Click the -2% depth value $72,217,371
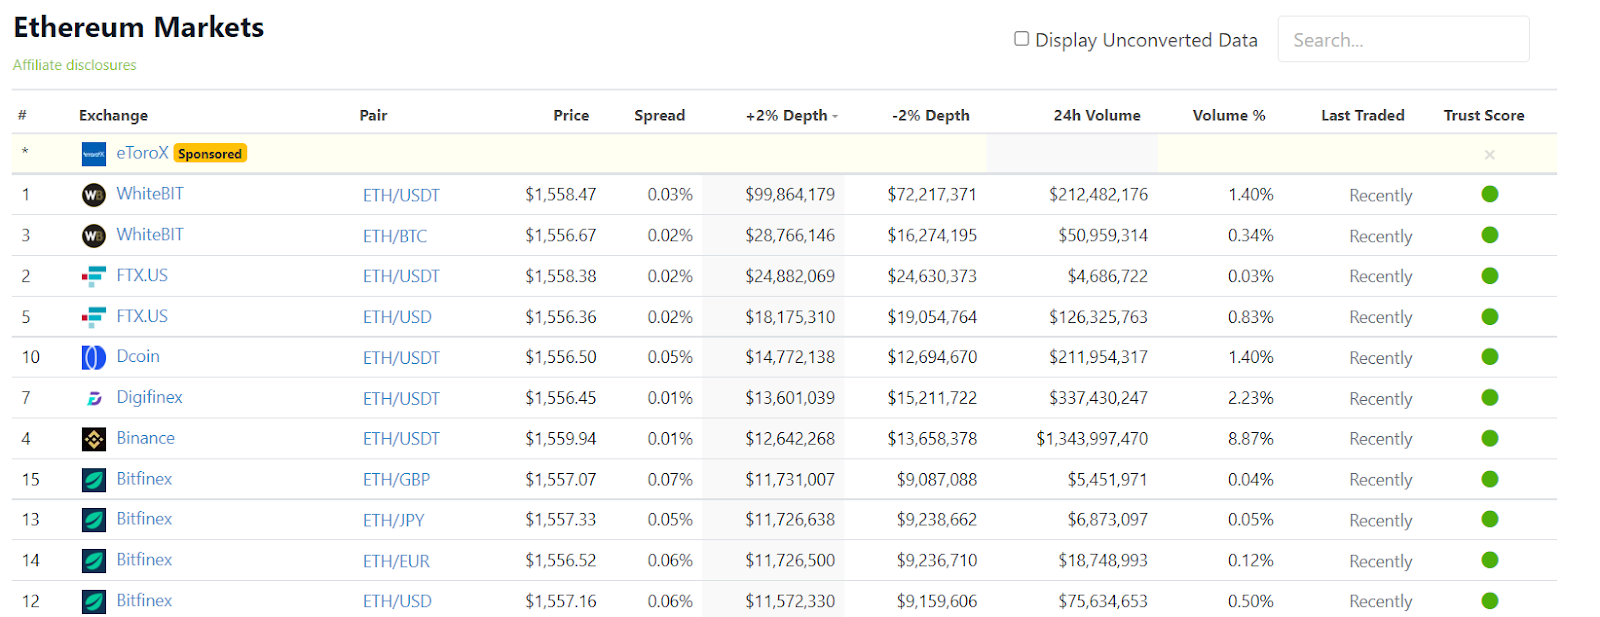This screenshot has height=617, width=1600. click(932, 194)
